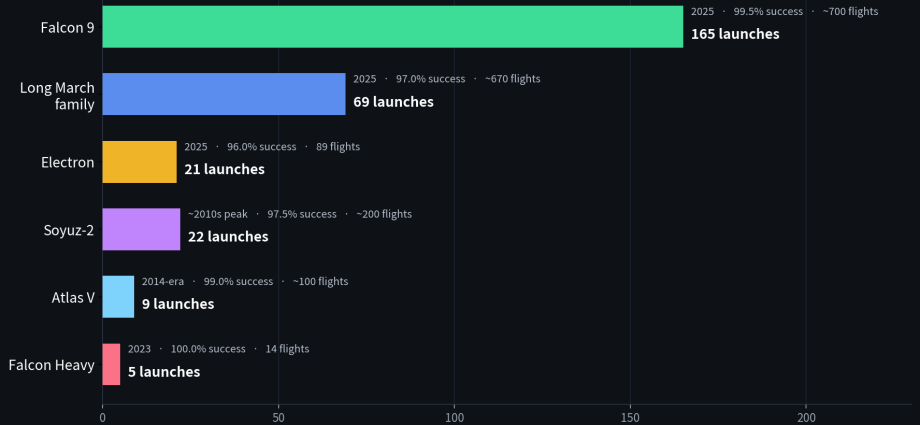Click the x-axis tick label '200'
Viewport: 920px width, 425px height.
pos(806,417)
